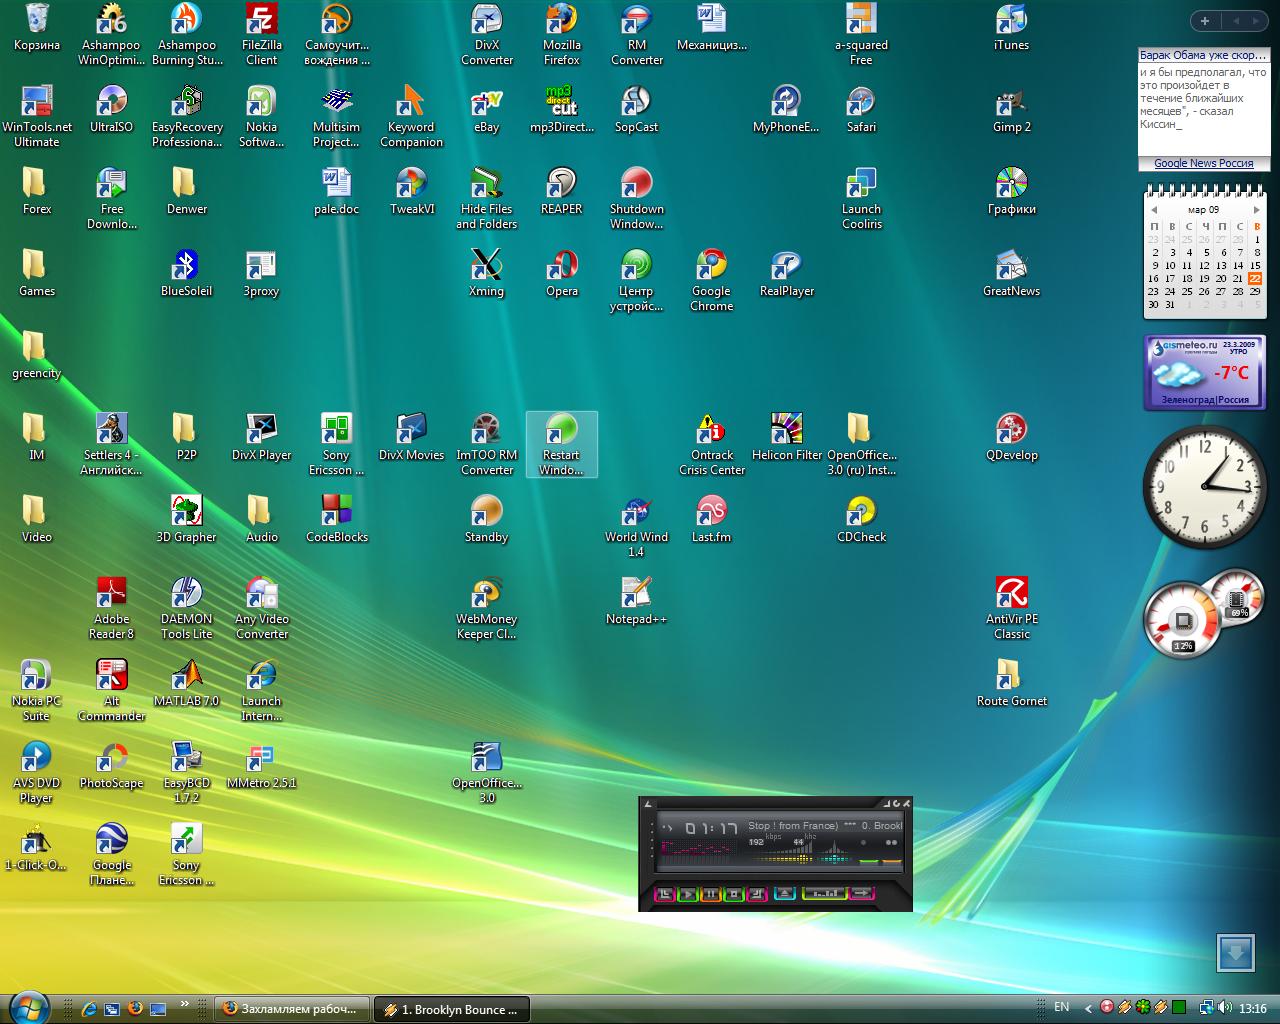
Task: Start REAPER audio editor
Action: (561, 187)
